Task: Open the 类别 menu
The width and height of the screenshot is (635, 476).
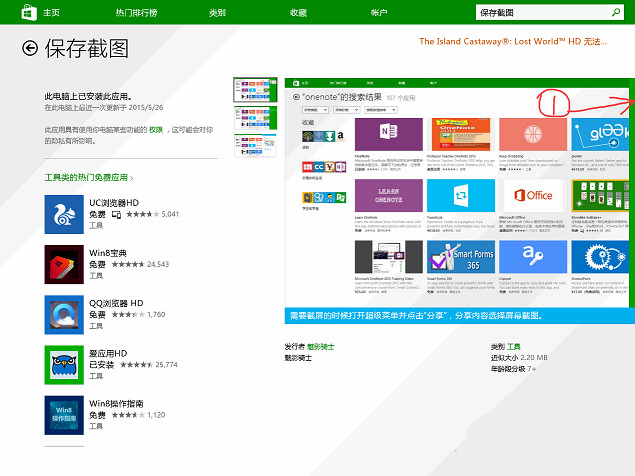Action: click(217, 13)
